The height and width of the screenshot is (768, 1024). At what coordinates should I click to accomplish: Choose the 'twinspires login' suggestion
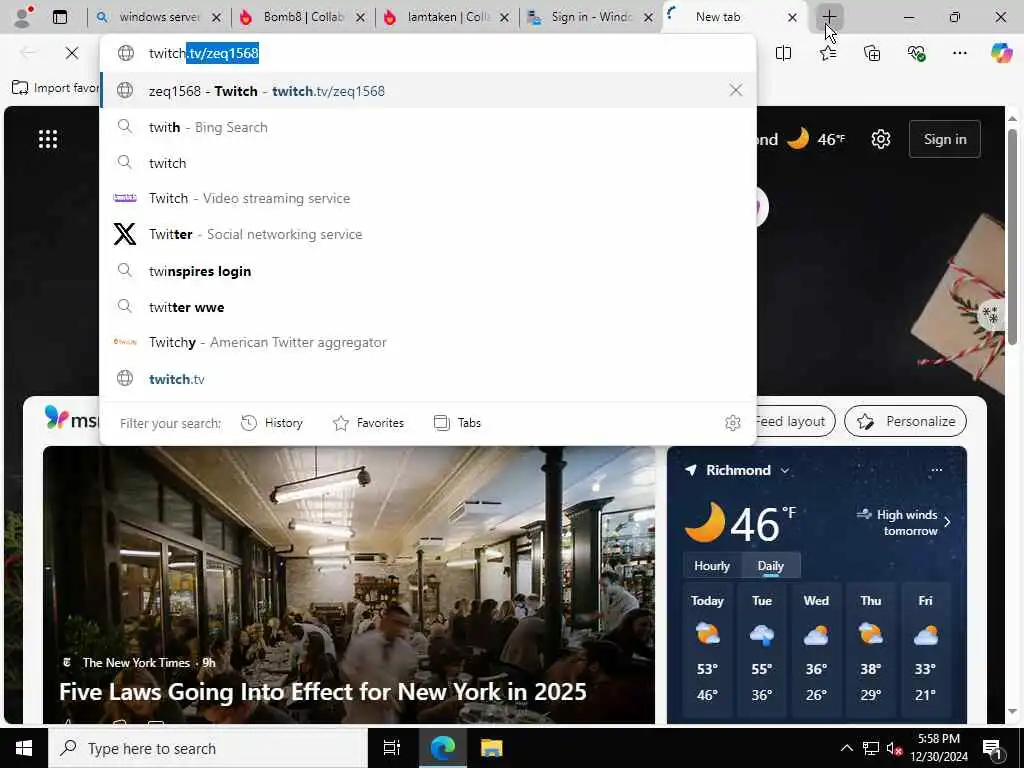tap(428, 270)
